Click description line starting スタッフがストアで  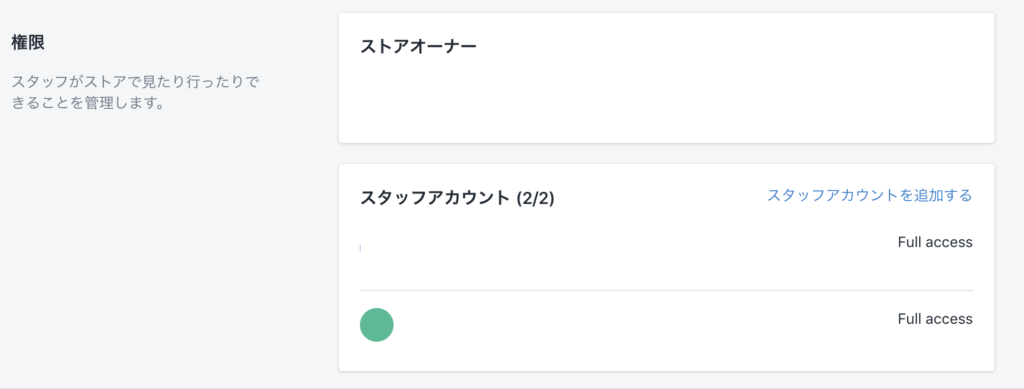(136, 82)
